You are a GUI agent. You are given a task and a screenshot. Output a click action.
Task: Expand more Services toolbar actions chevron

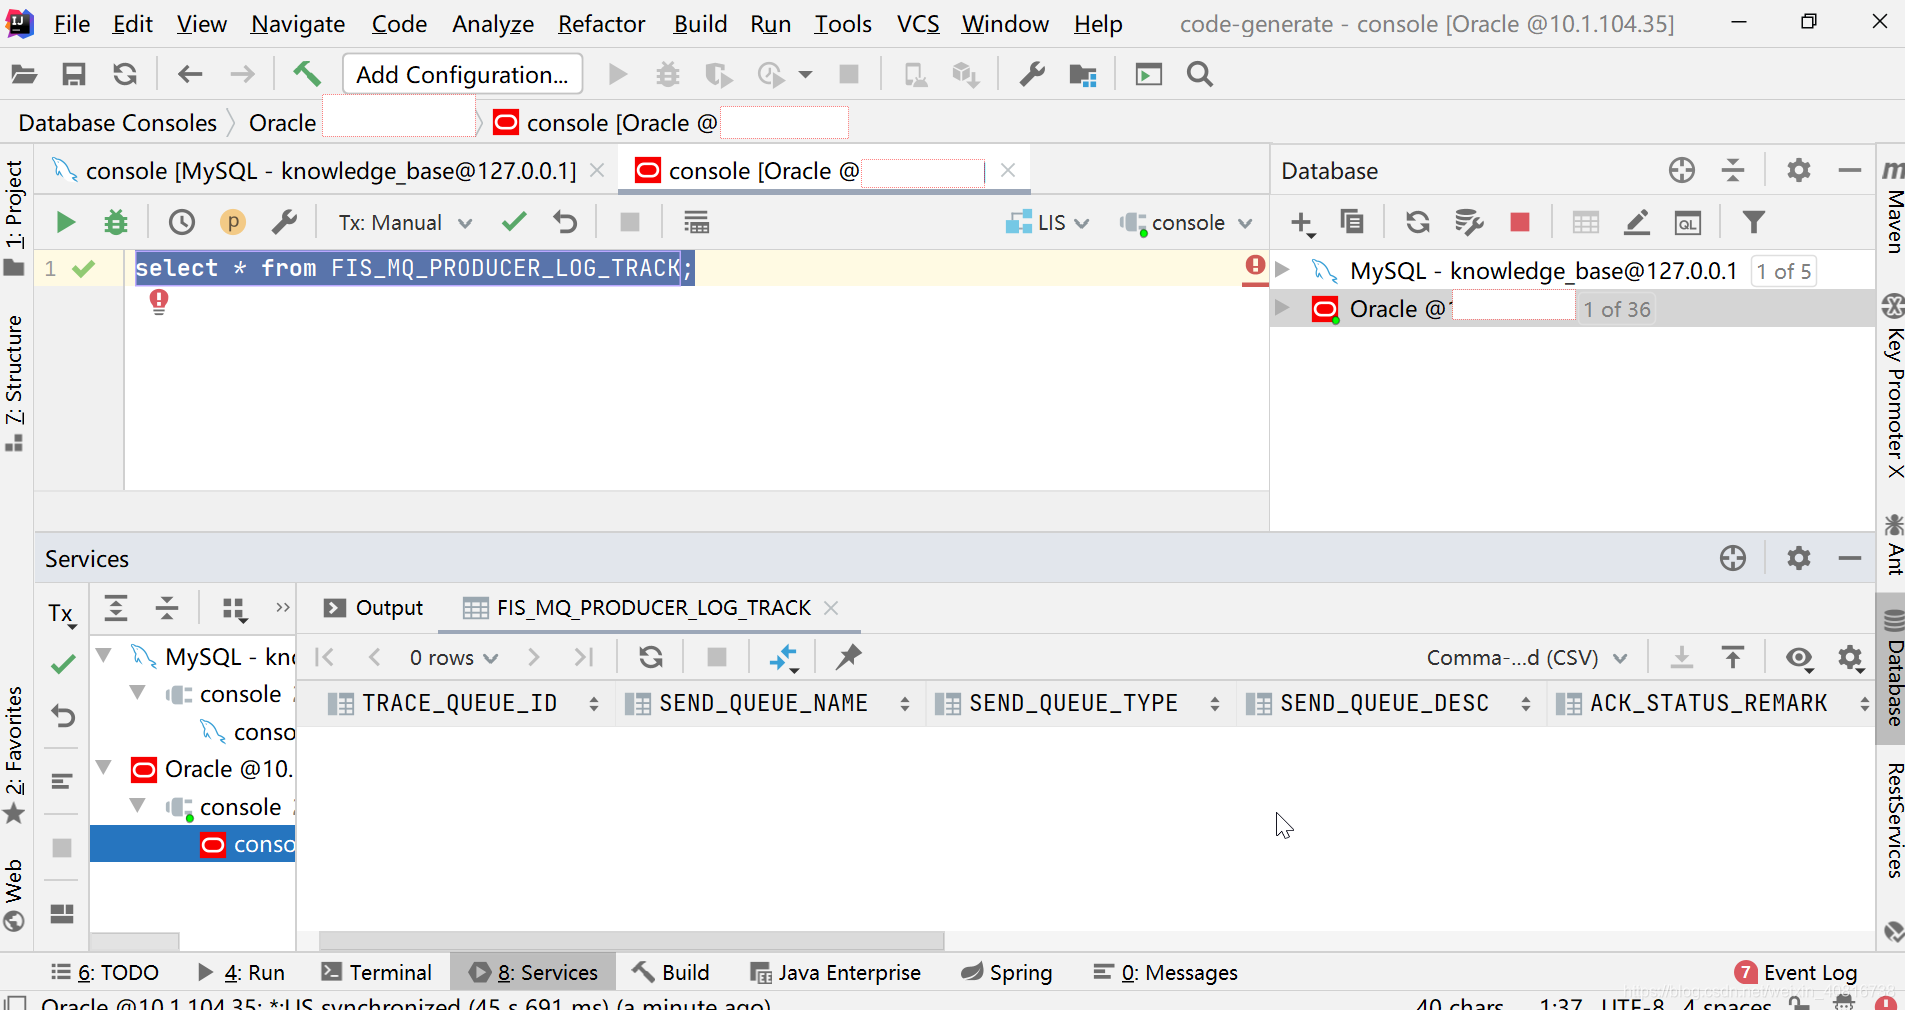point(282,607)
